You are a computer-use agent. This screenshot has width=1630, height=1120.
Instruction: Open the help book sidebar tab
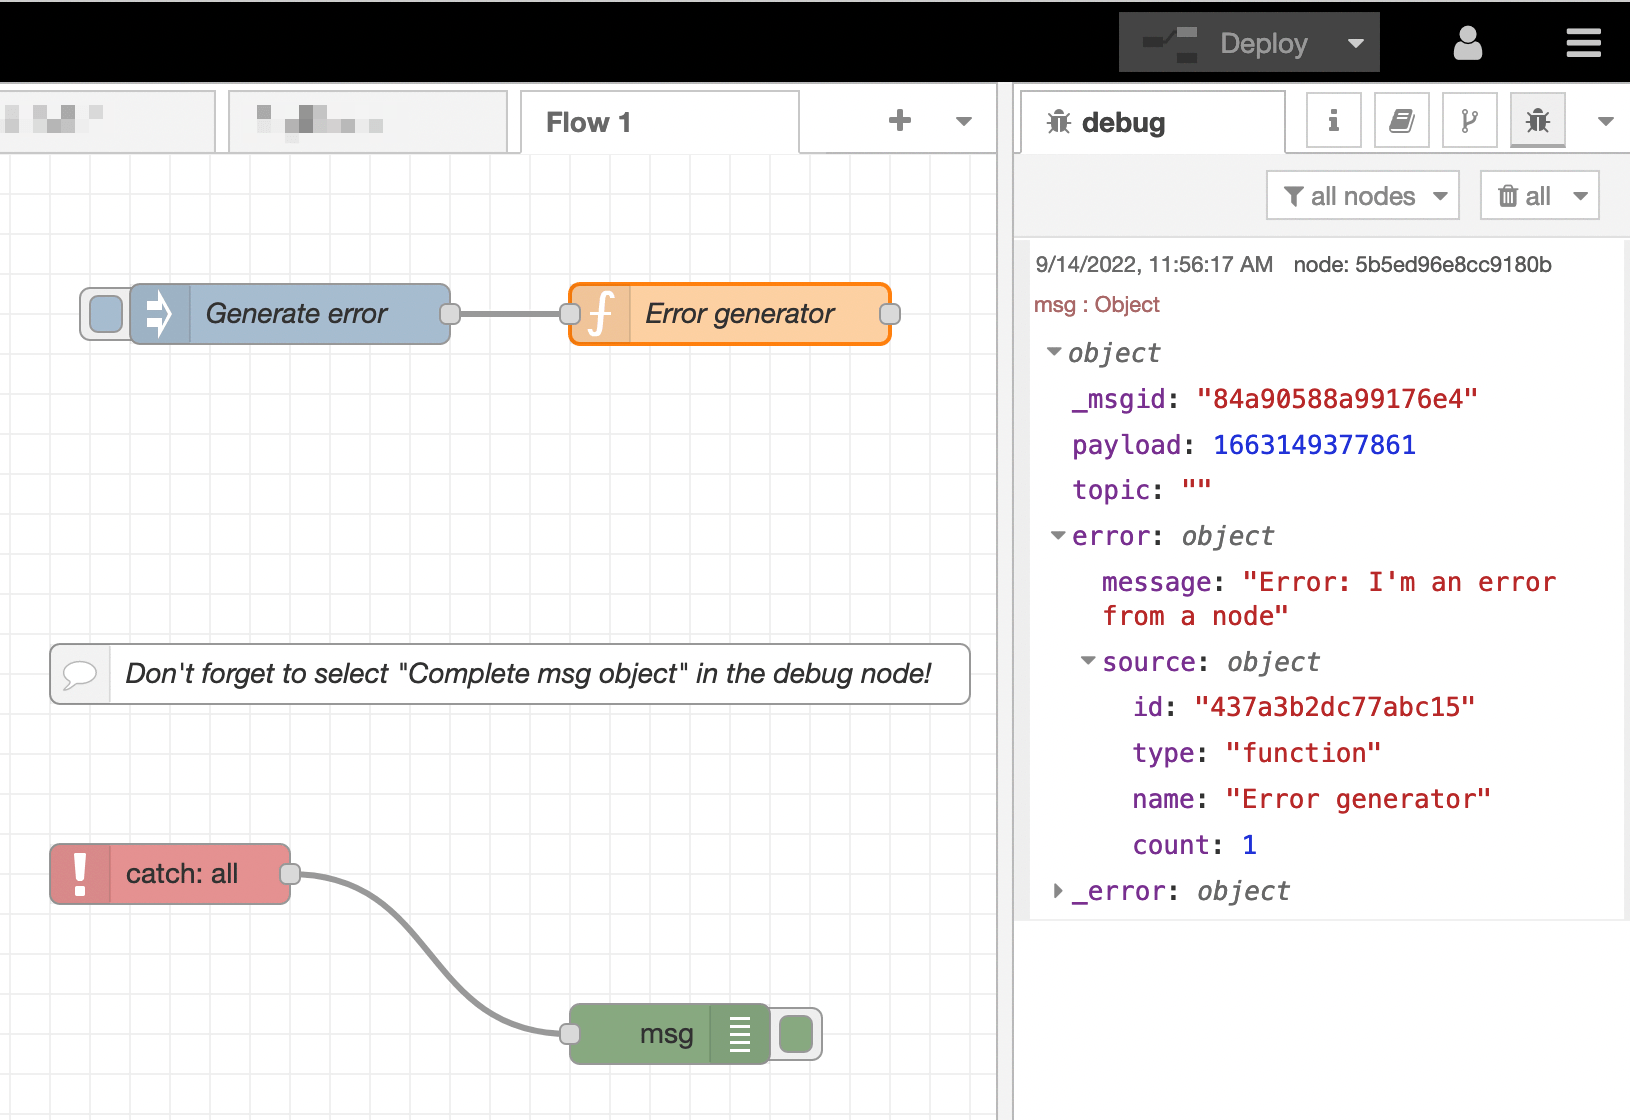1401,121
